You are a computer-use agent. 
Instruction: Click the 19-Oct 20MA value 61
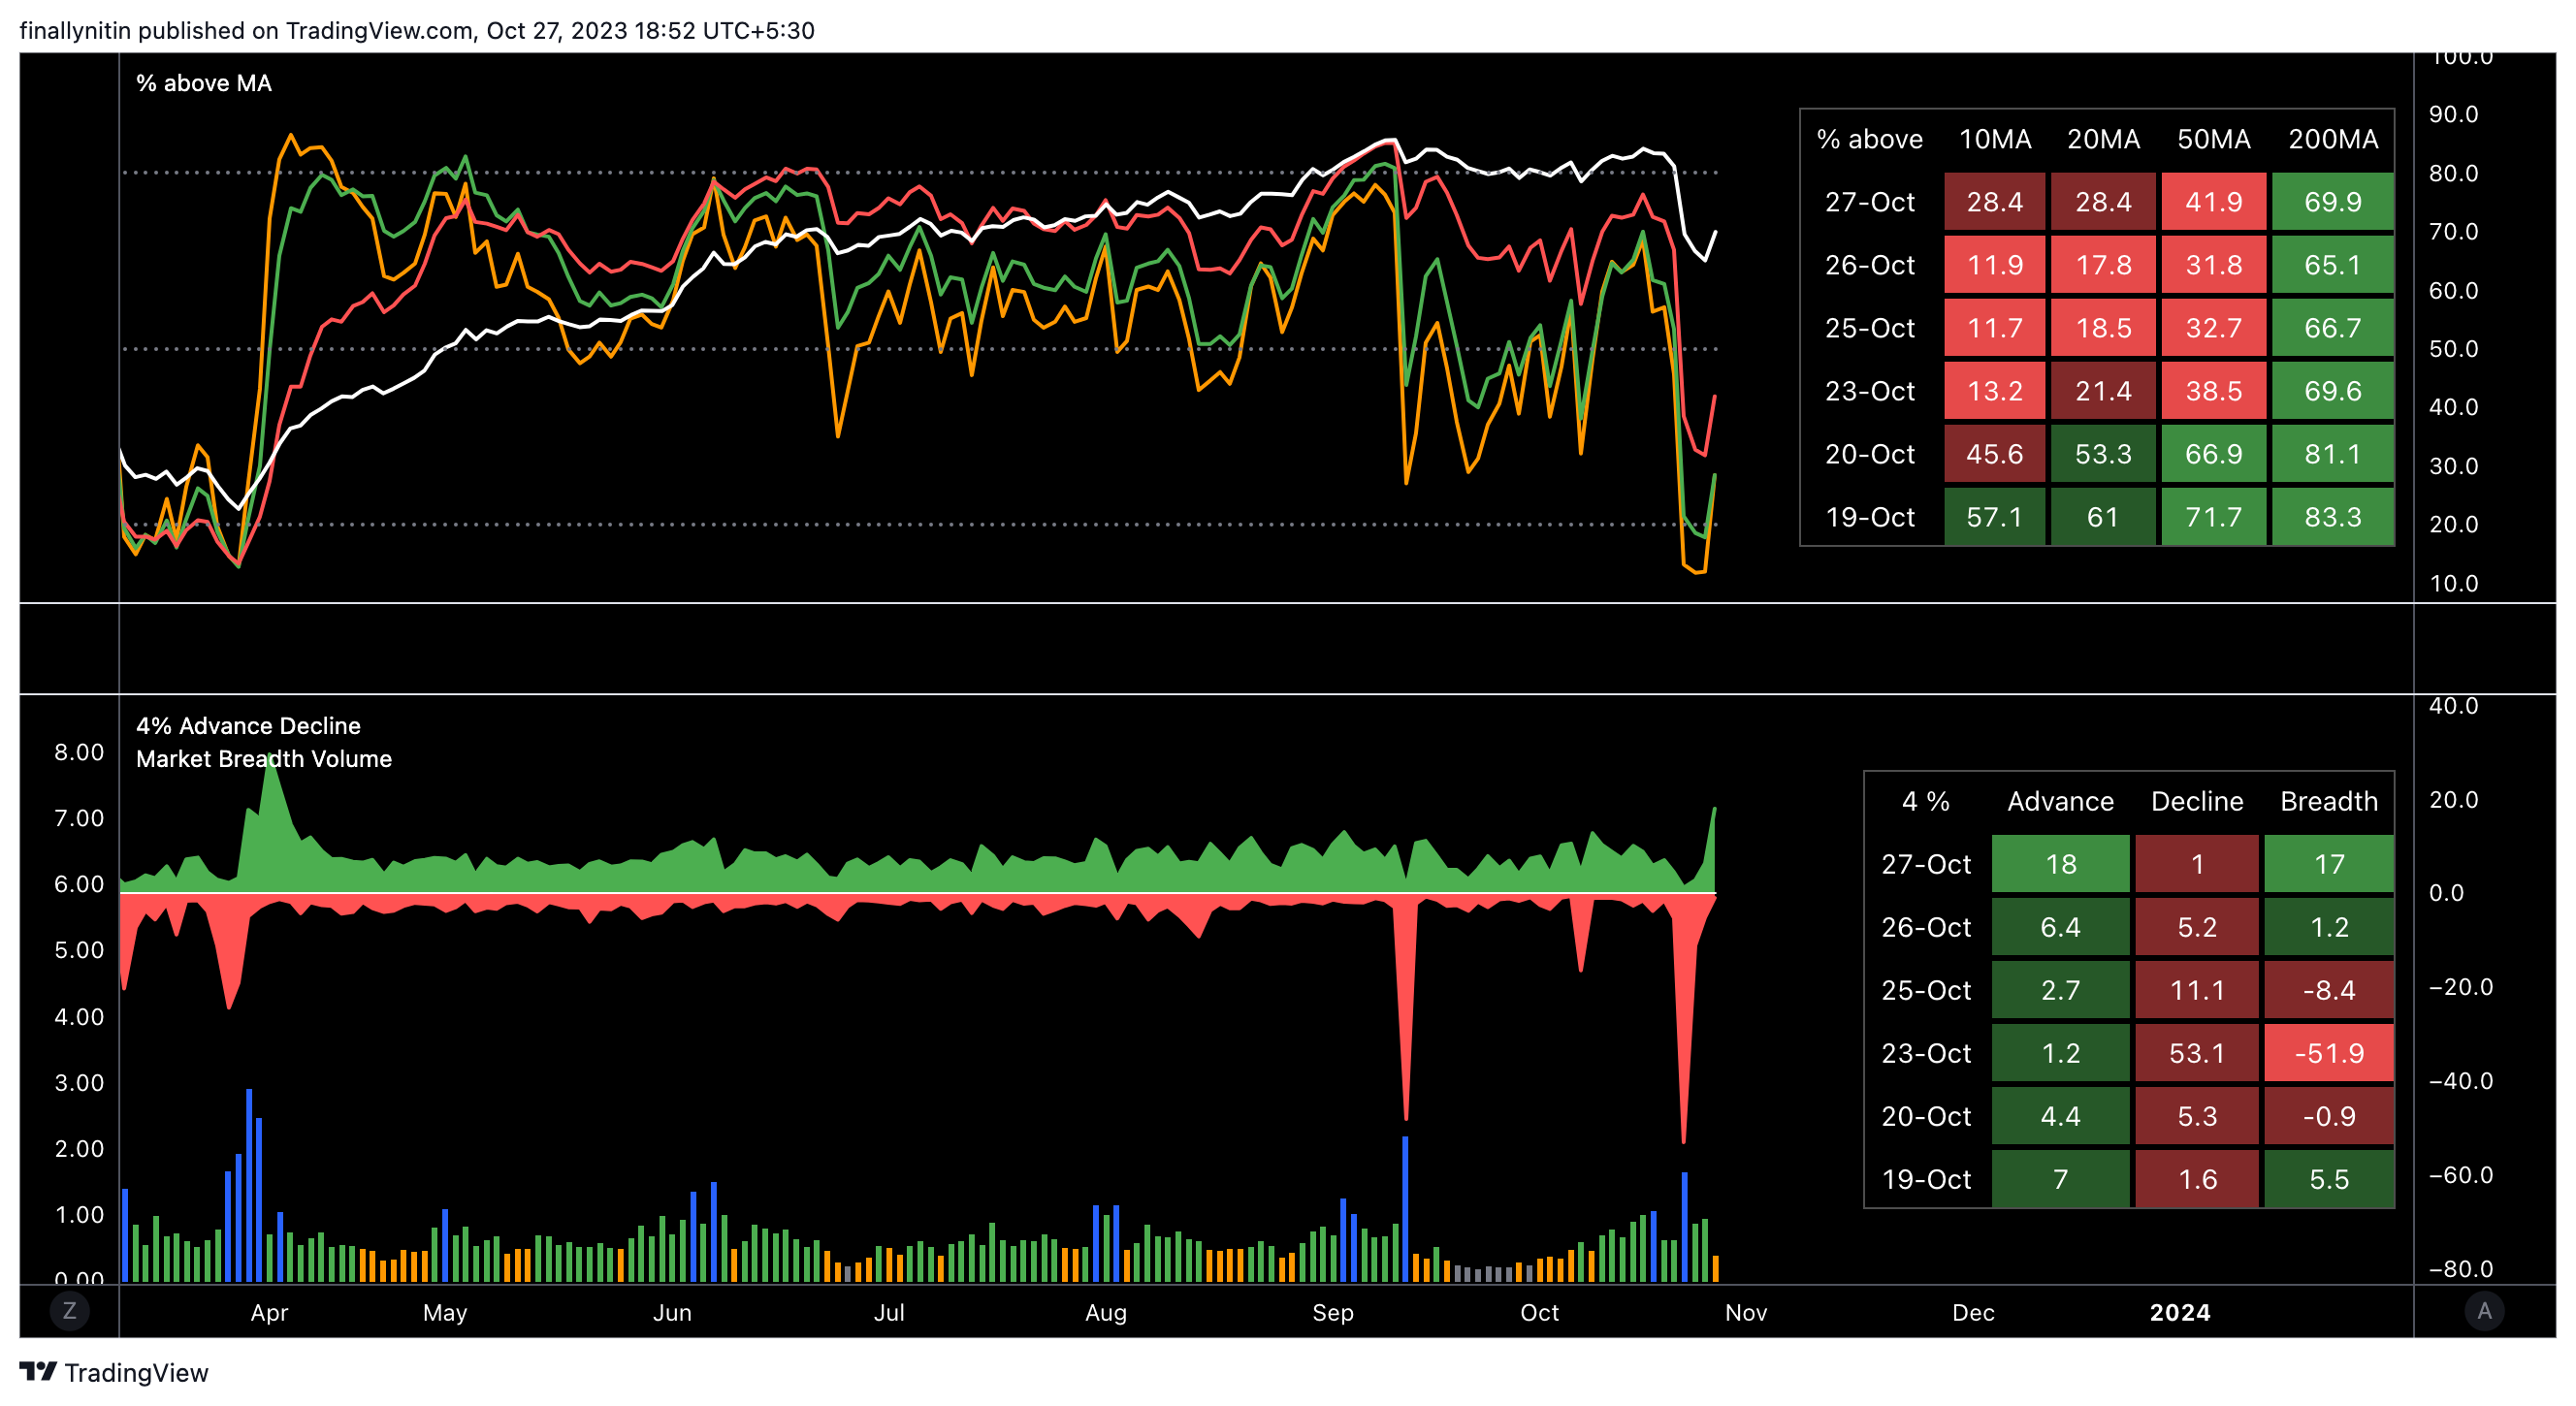click(x=2104, y=517)
